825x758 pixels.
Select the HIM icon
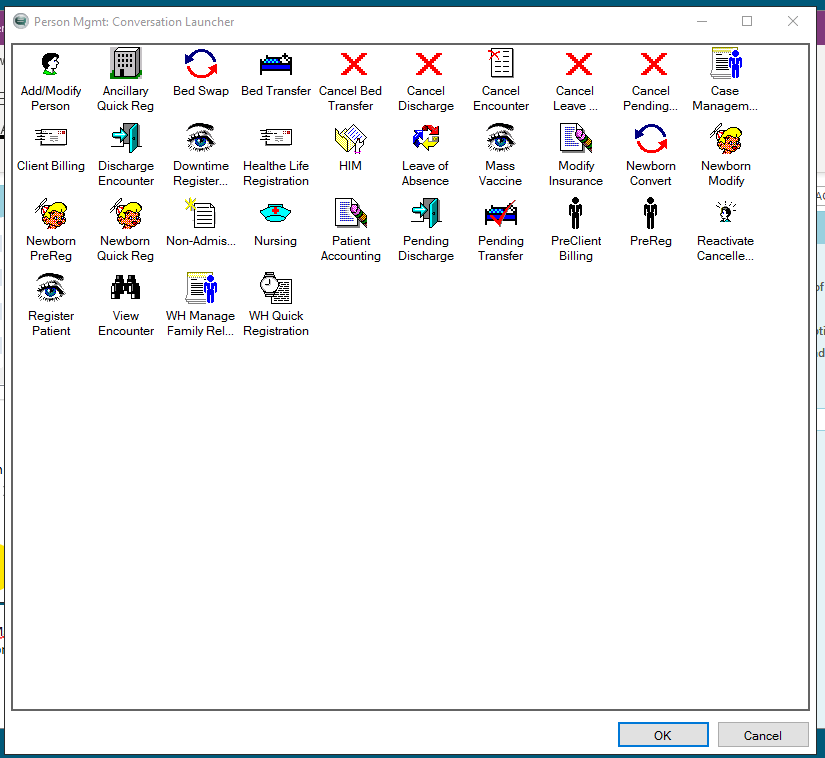[351, 139]
